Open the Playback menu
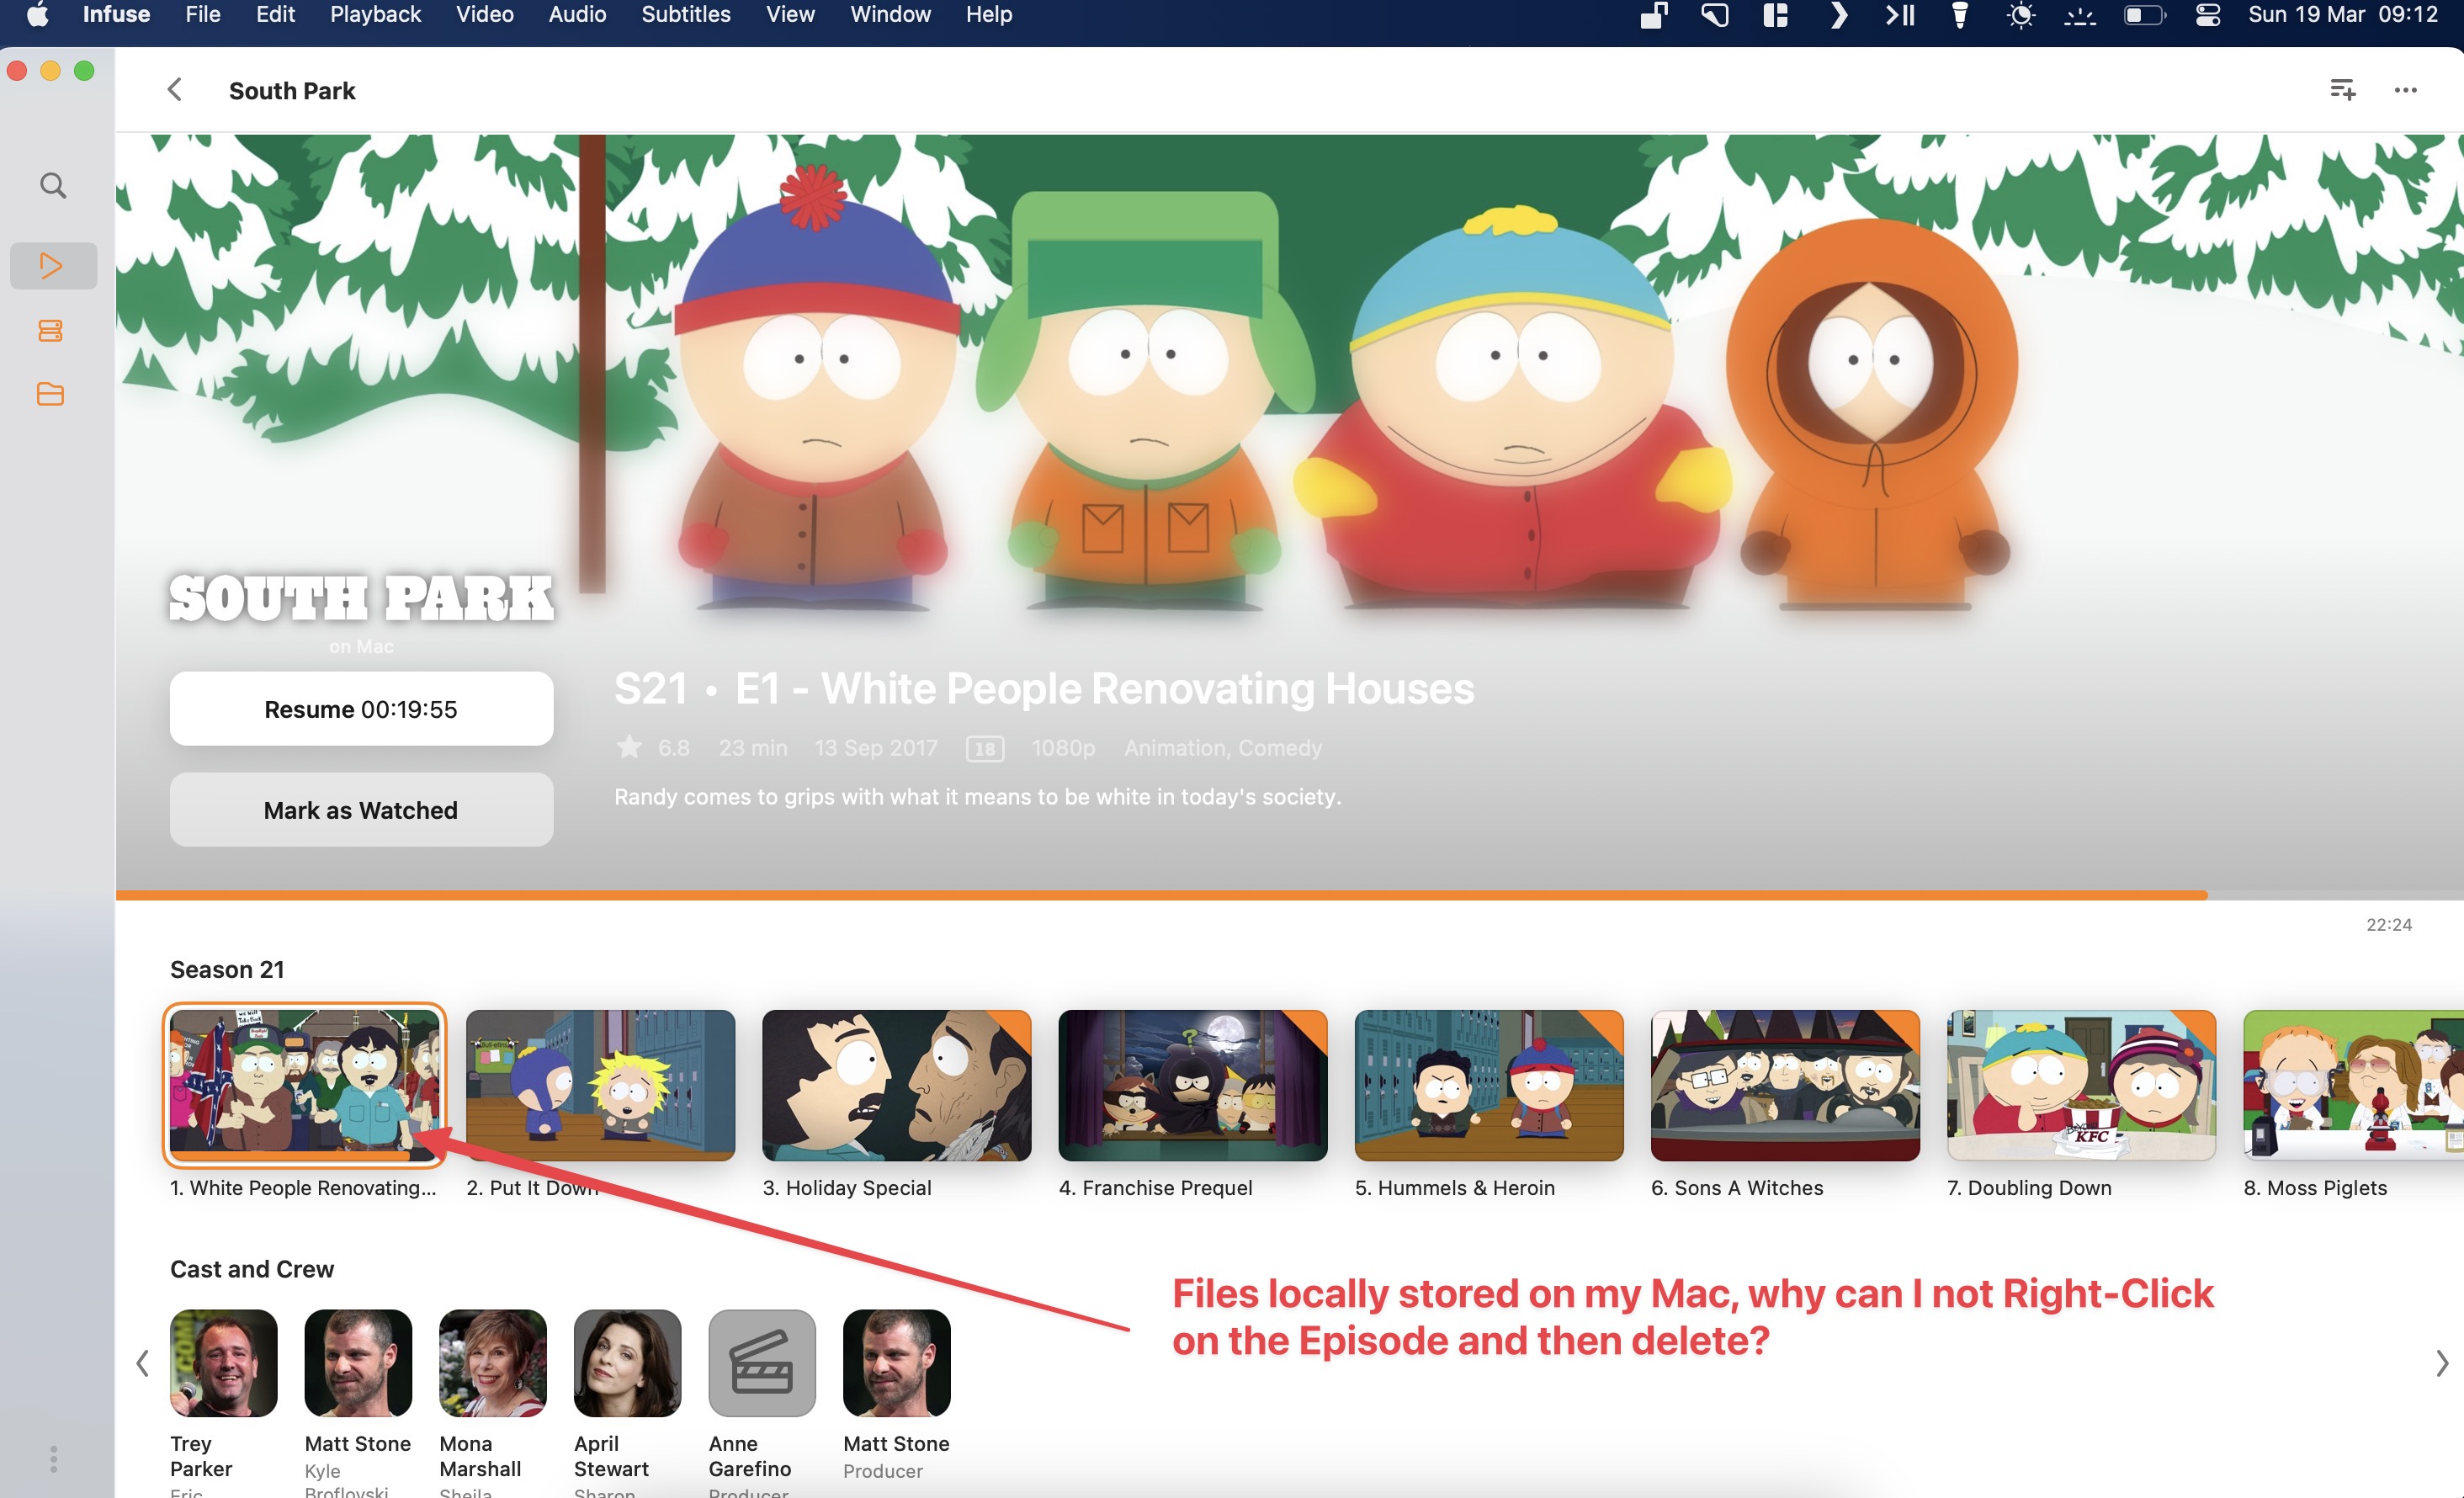Image resolution: width=2464 pixels, height=1498 pixels. coord(375,15)
